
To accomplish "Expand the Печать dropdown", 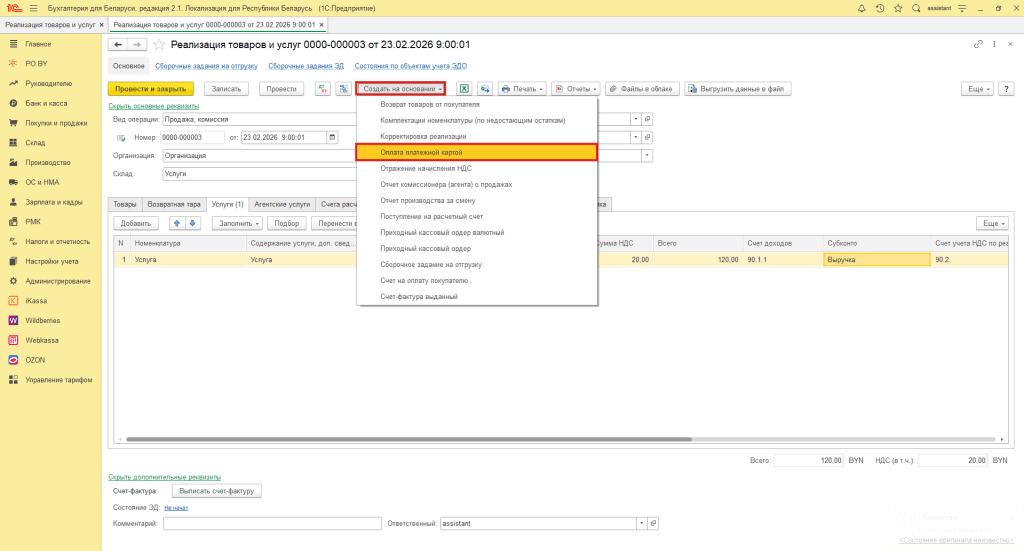I will pyautogui.click(x=523, y=89).
